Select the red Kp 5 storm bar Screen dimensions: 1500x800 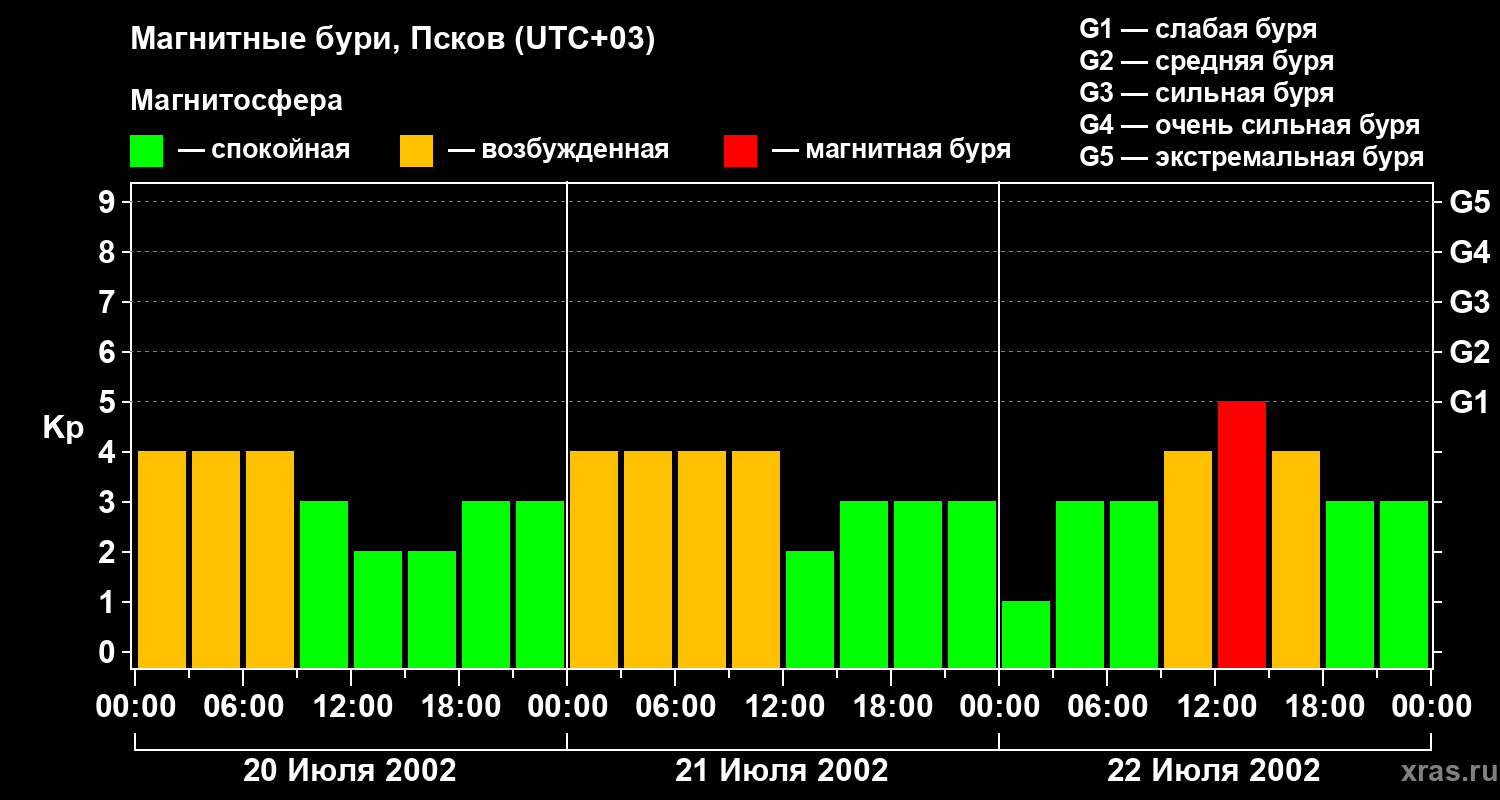1242,534
